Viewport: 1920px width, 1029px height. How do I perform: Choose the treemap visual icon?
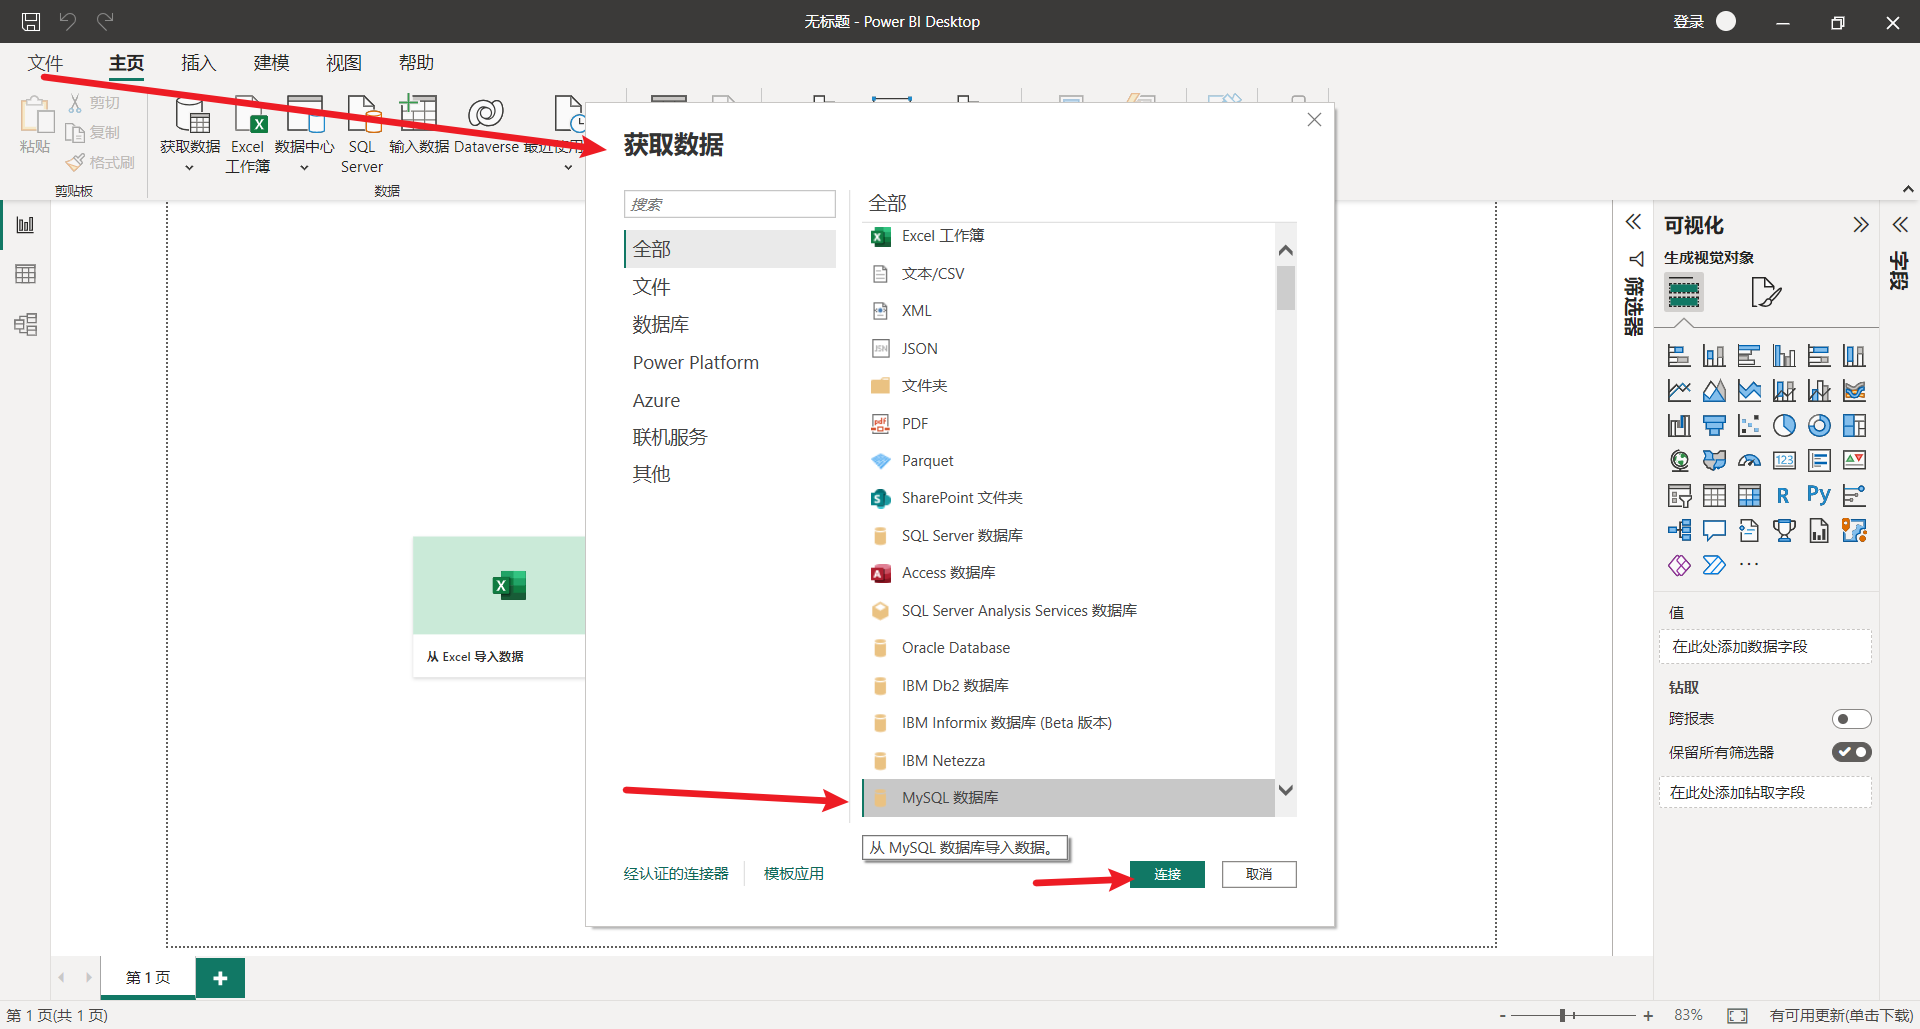[1854, 426]
